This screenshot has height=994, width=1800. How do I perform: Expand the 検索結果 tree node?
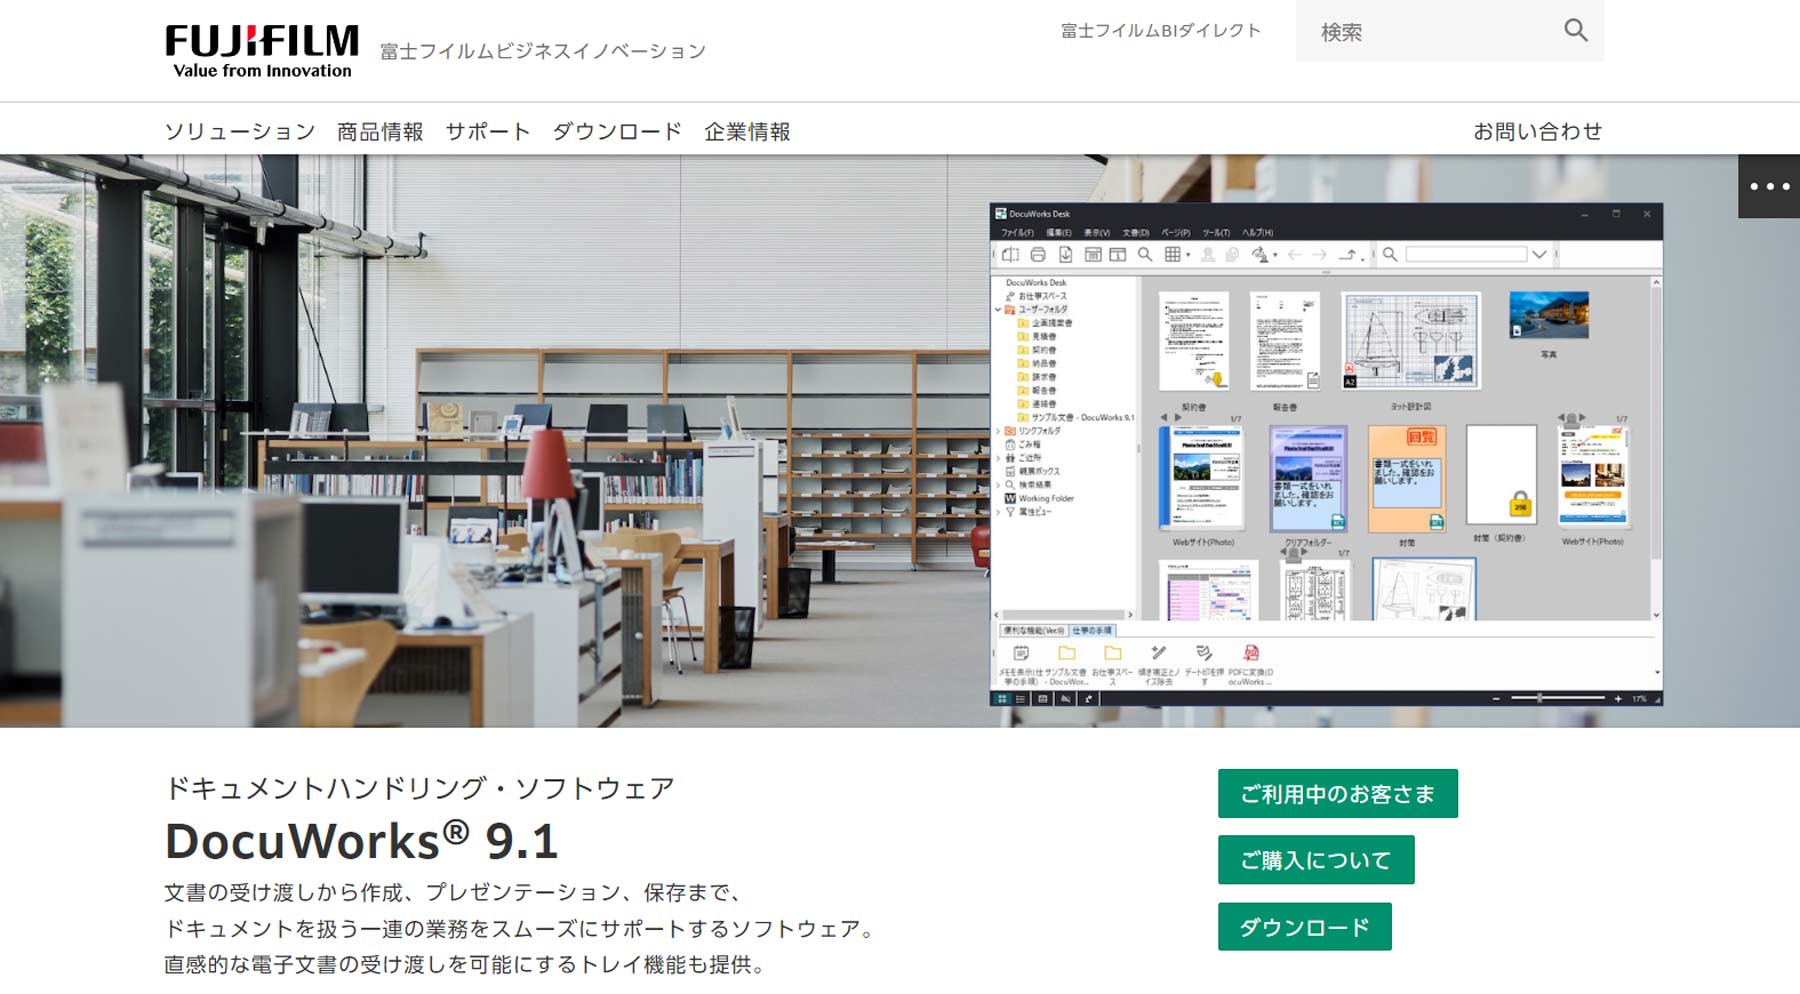tap(998, 485)
